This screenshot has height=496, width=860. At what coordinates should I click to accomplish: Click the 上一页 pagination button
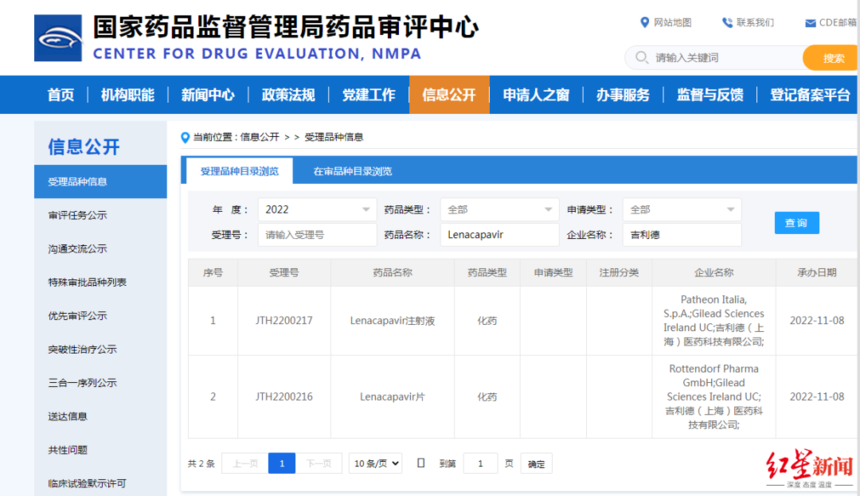245,464
